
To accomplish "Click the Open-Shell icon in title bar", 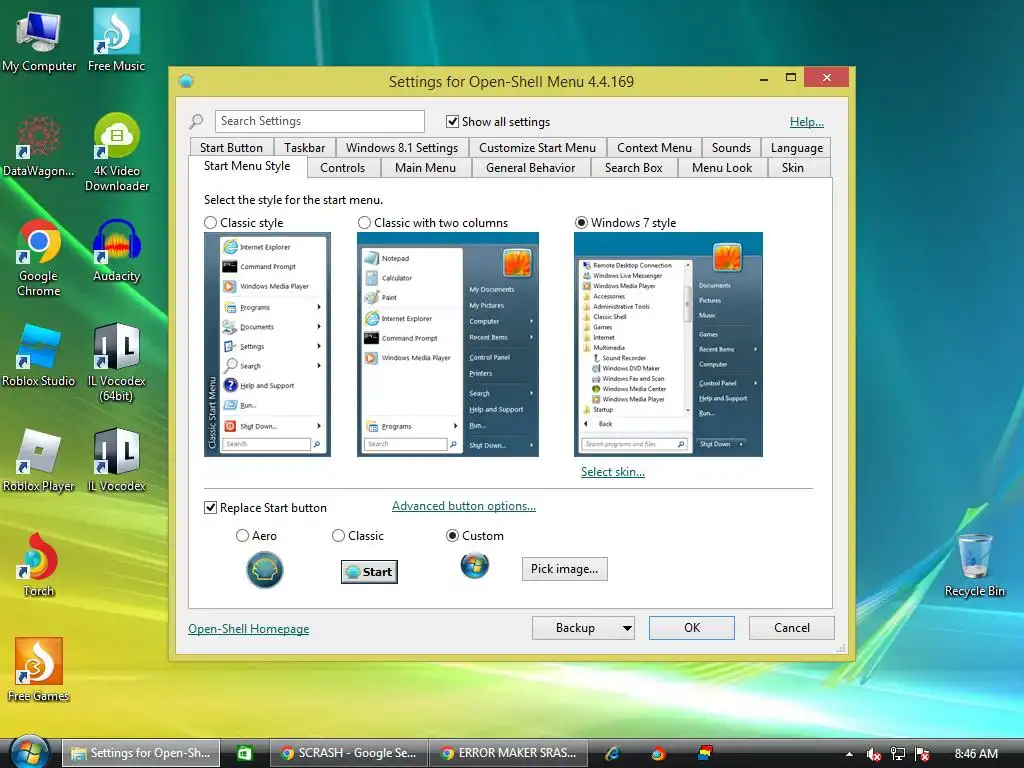I will pyautogui.click(x=186, y=81).
